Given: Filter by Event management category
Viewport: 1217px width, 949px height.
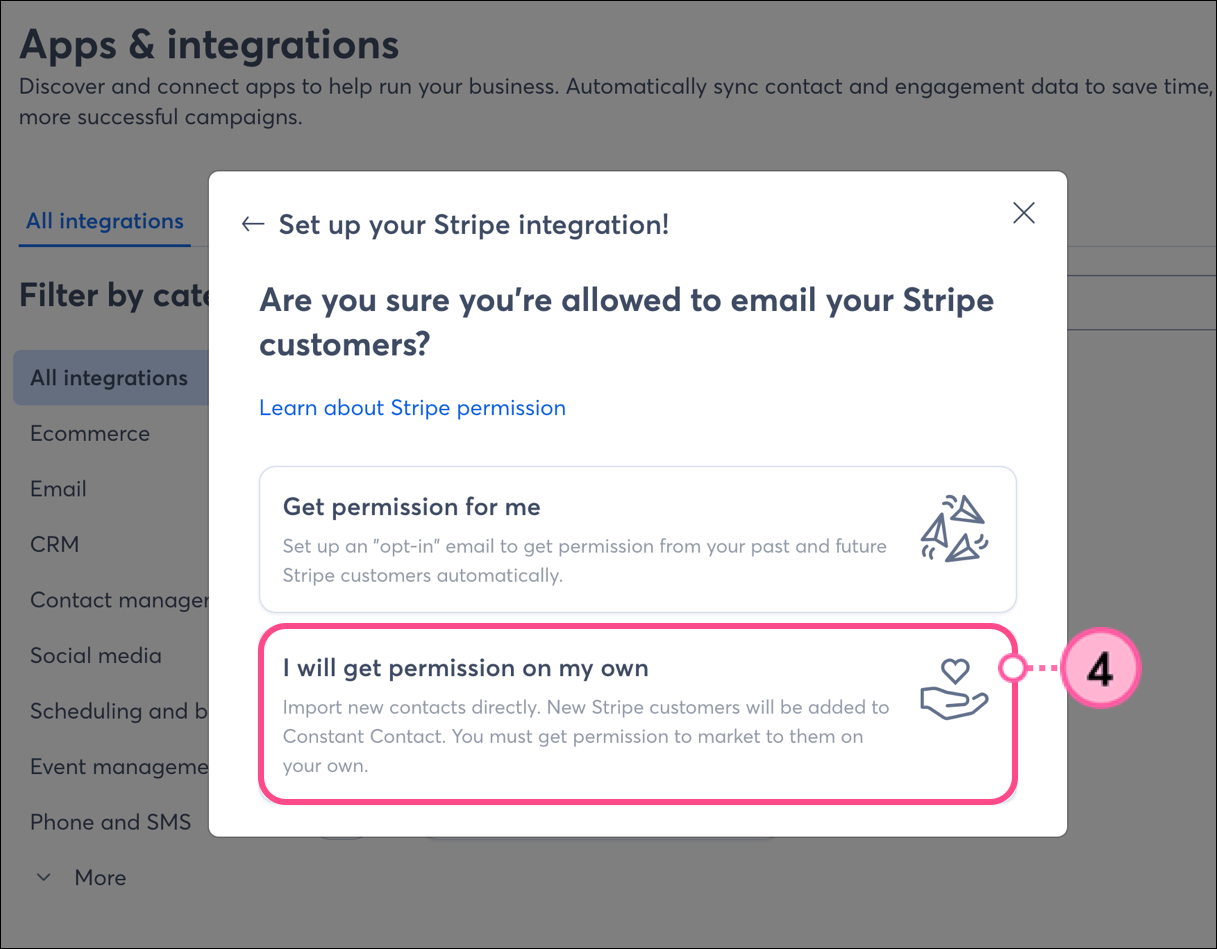Looking at the screenshot, I should (119, 767).
